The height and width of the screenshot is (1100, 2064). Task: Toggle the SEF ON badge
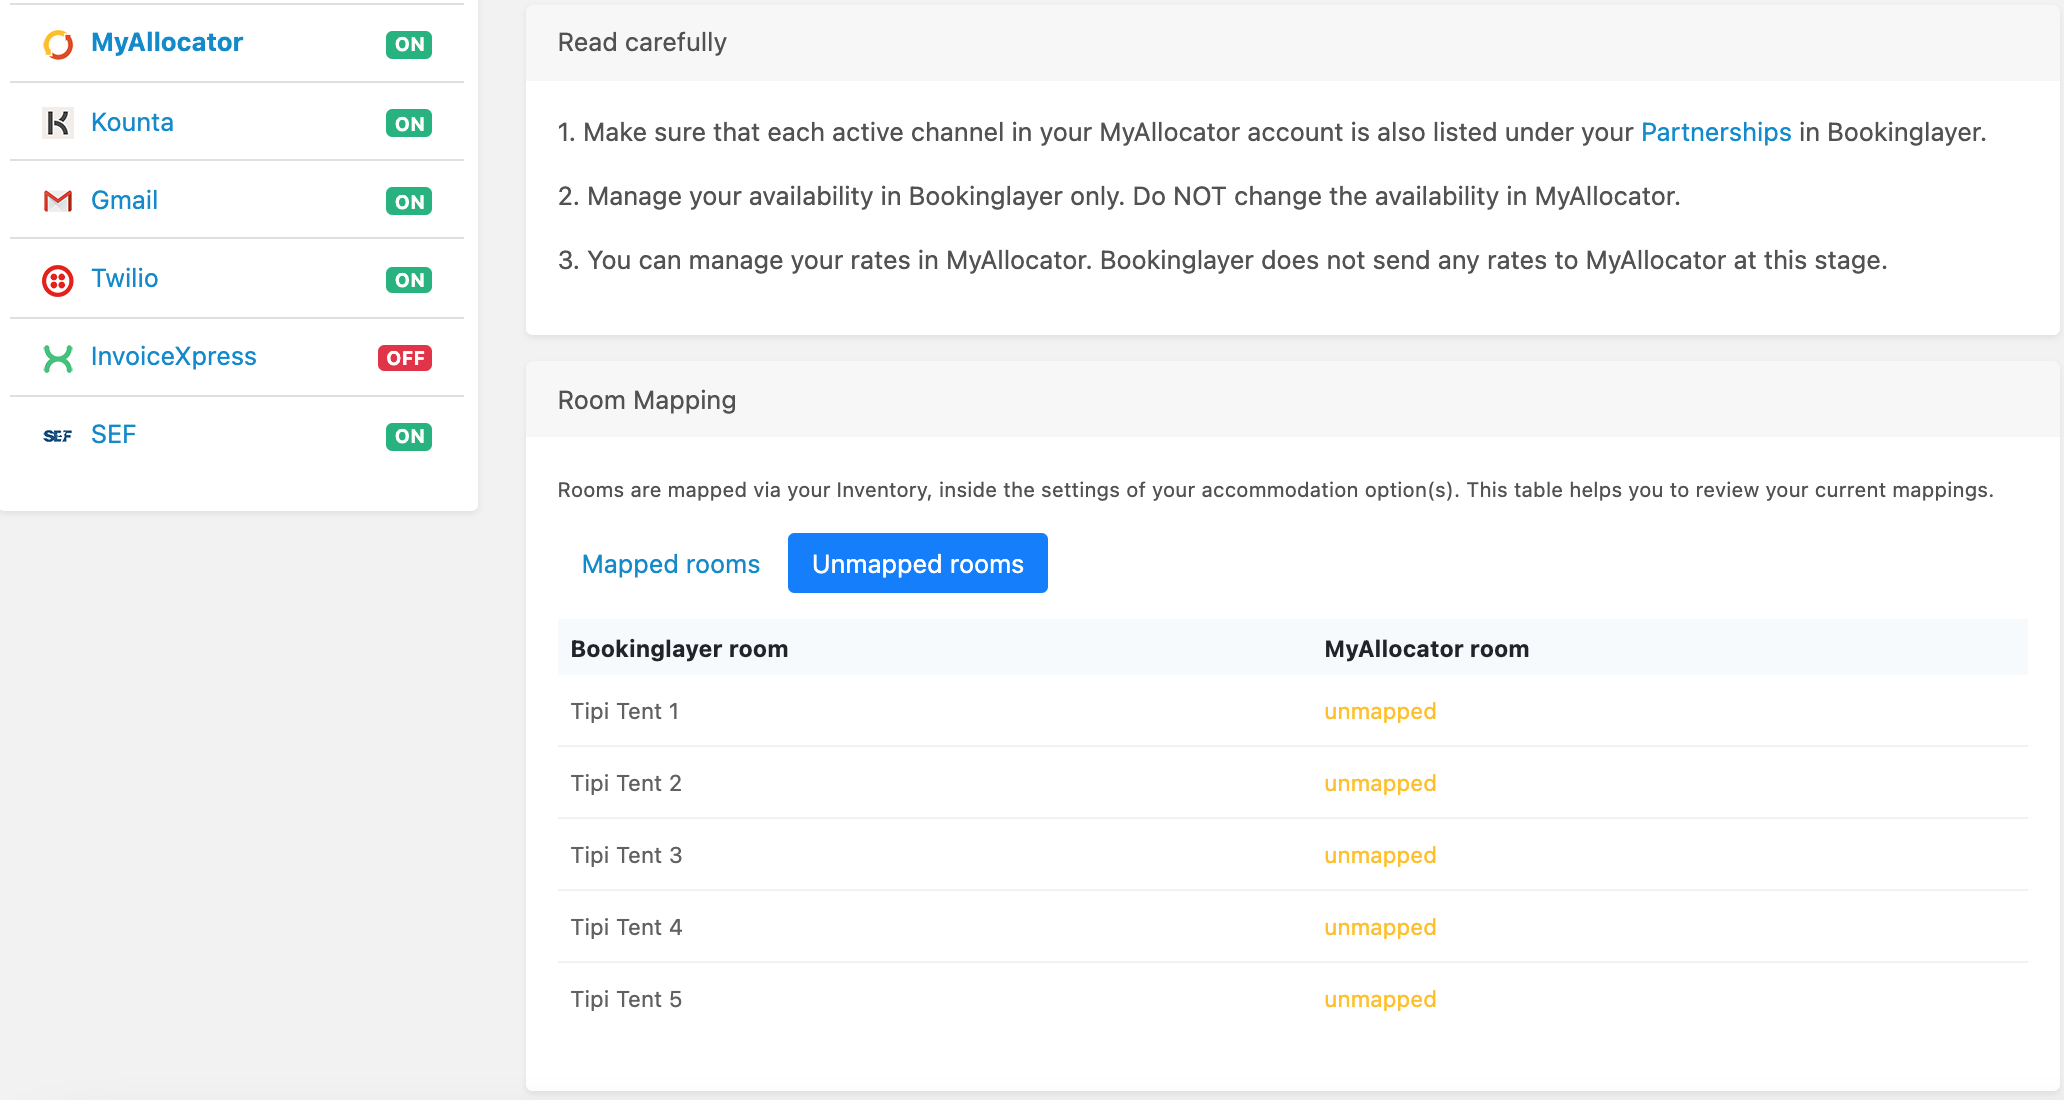point(409,436)
